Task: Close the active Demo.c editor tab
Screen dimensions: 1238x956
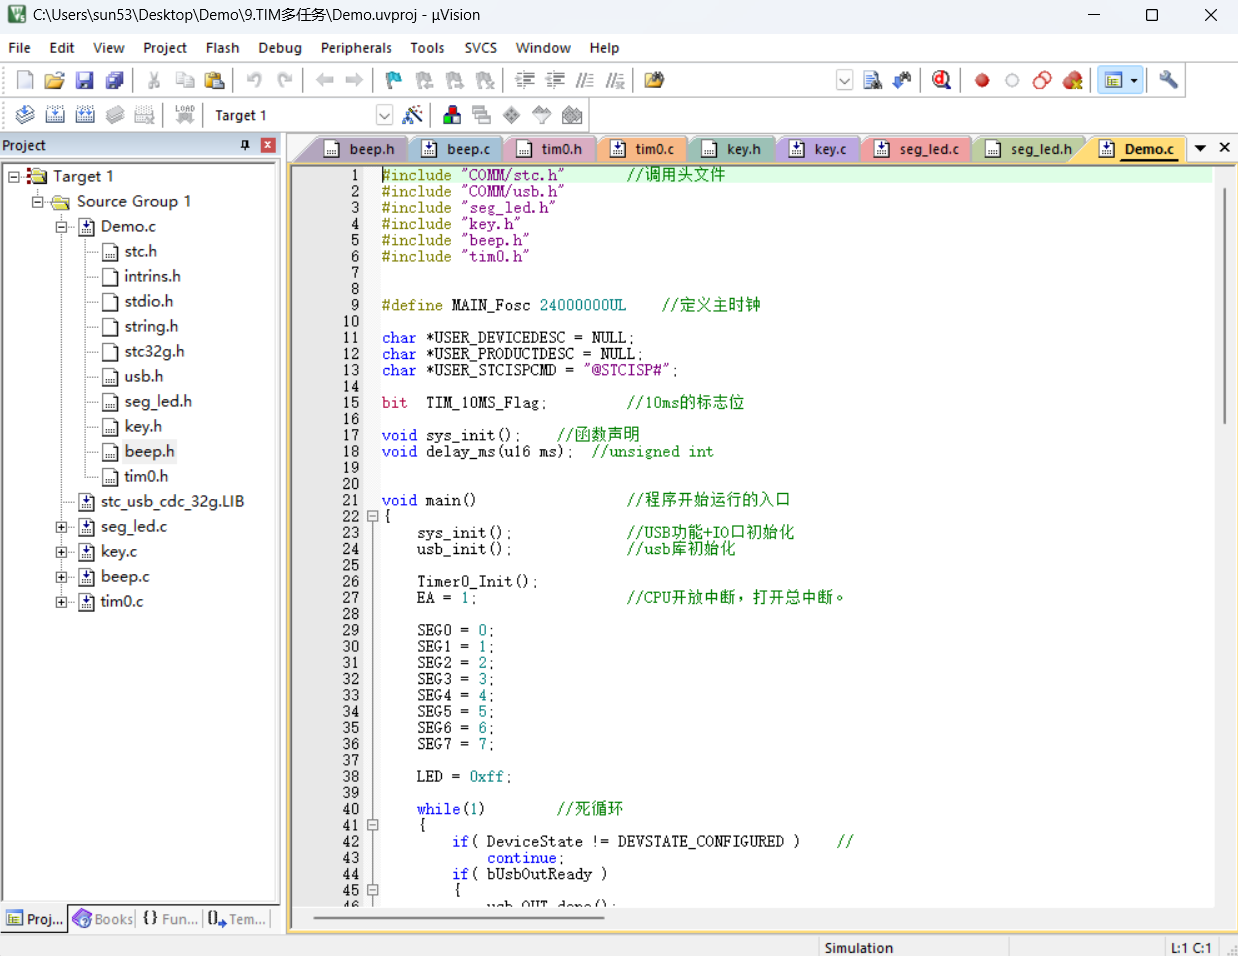Action: click(x=1224, y=148)
